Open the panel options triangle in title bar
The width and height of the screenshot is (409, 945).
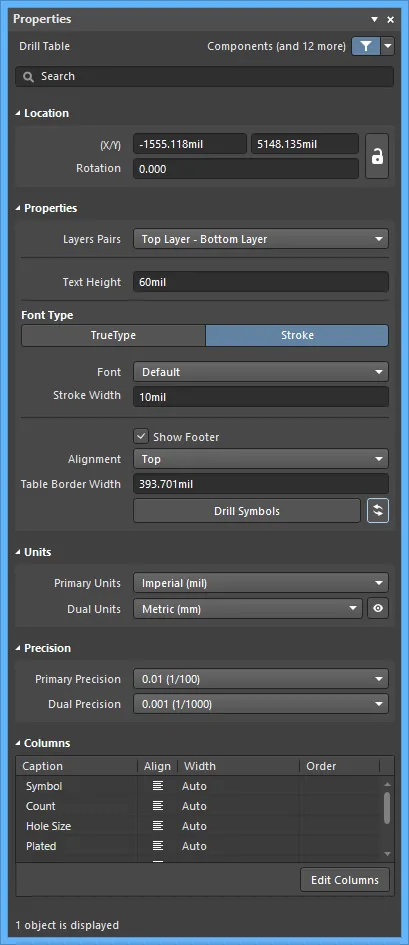pyautogui.click(x=375, y=20)
